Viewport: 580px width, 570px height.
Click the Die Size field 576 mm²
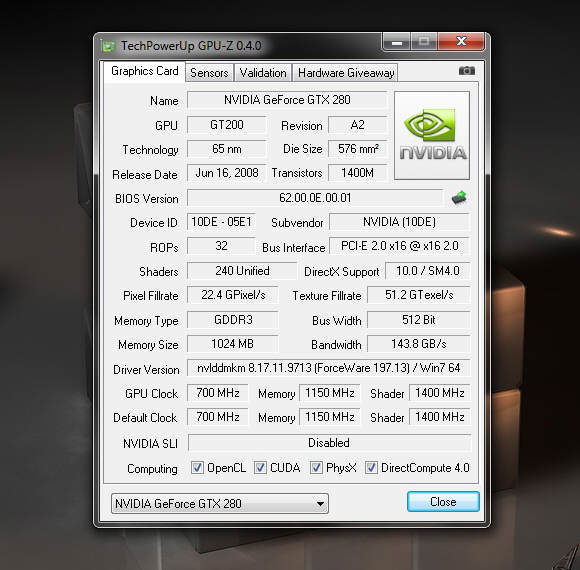pos(357,149)
